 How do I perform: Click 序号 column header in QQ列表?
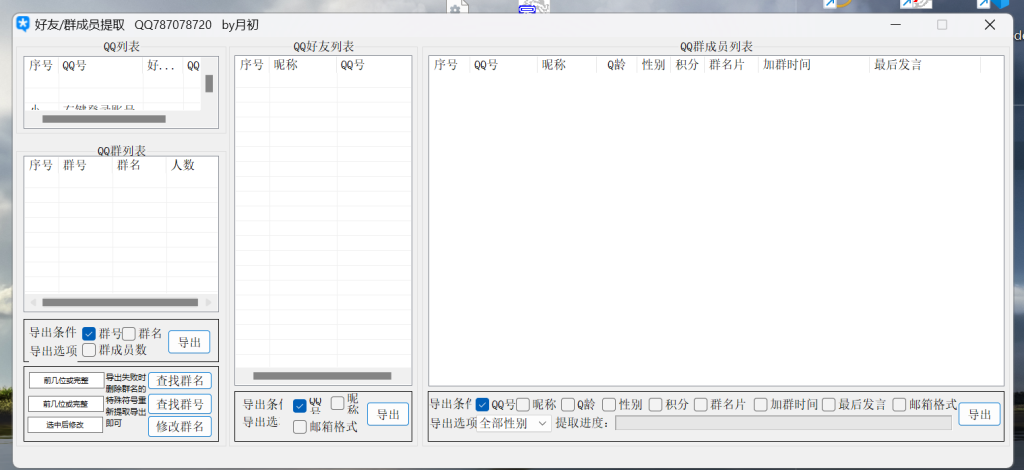point(41,66)
